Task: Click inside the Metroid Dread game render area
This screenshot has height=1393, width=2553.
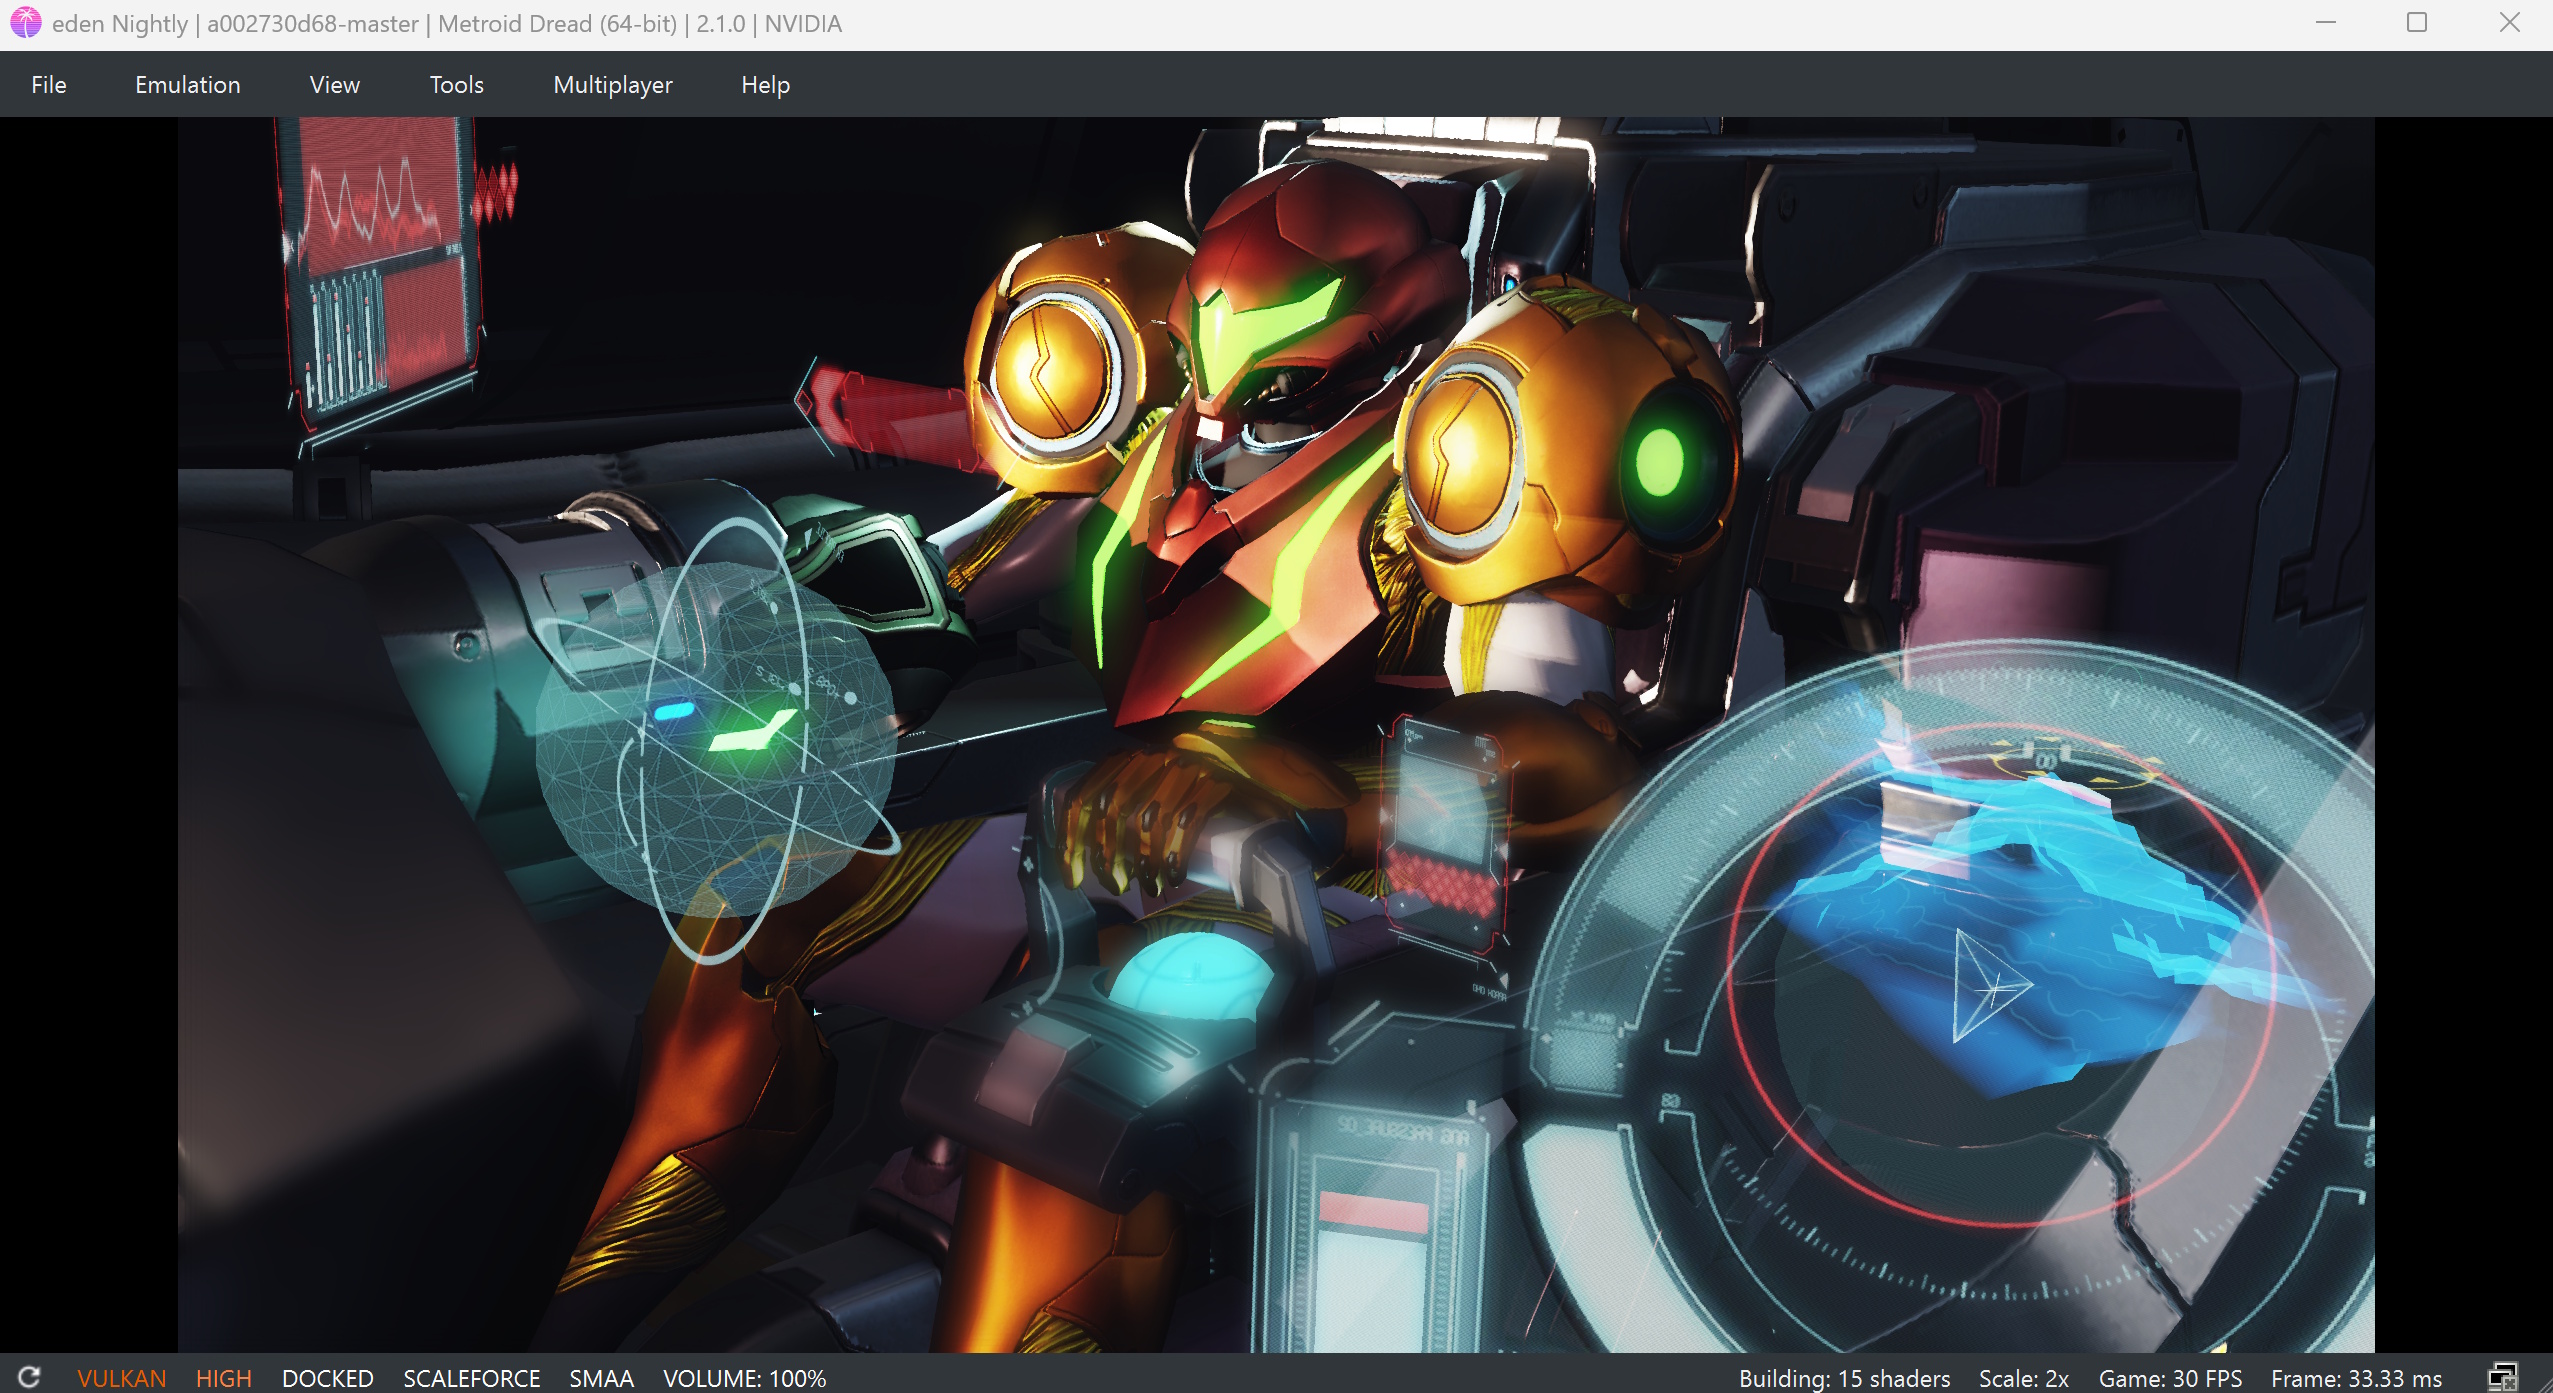Action: [1276, 735]
